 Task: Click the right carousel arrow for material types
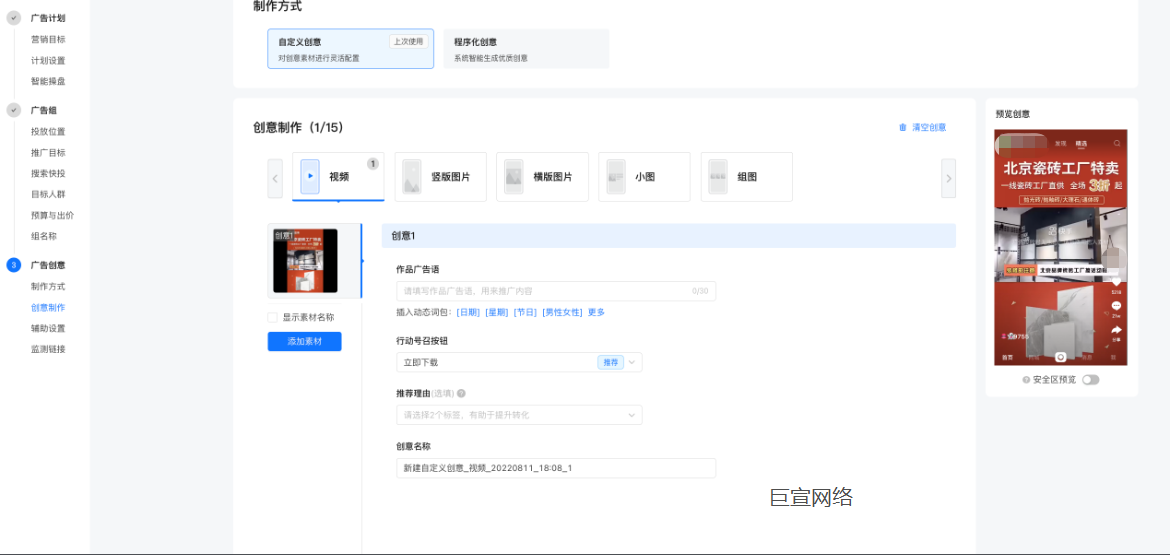click(x=948, y=178)
